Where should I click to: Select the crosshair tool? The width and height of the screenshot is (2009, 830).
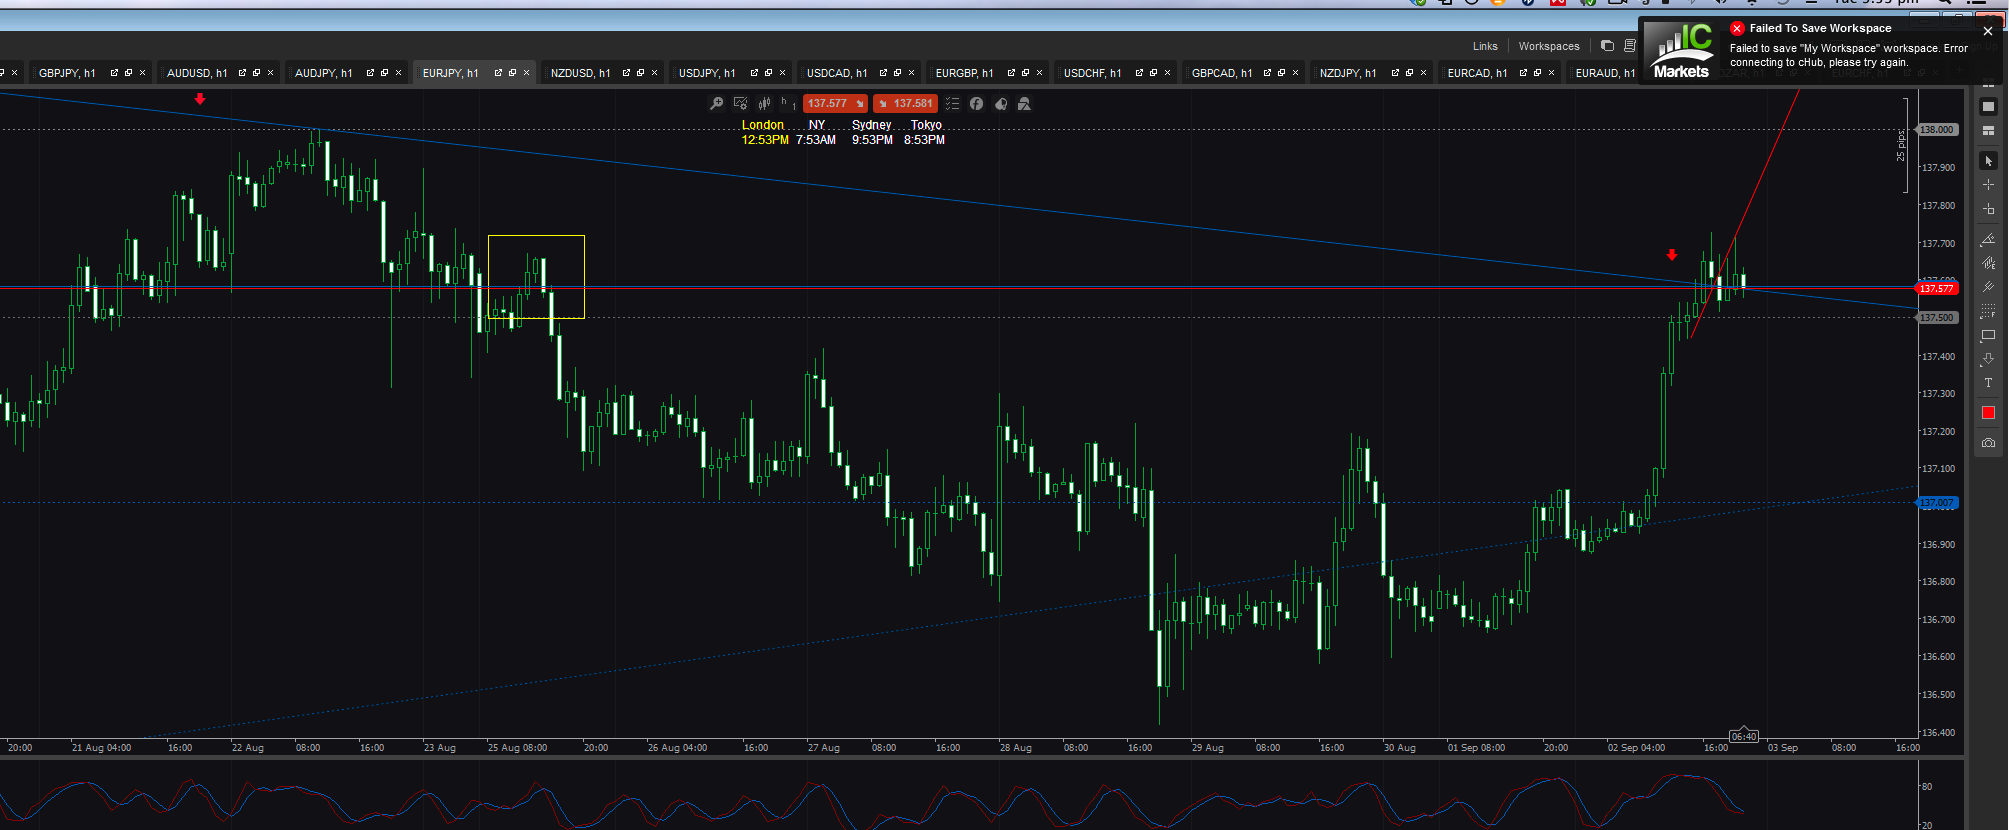click(x=1988, y=185)
